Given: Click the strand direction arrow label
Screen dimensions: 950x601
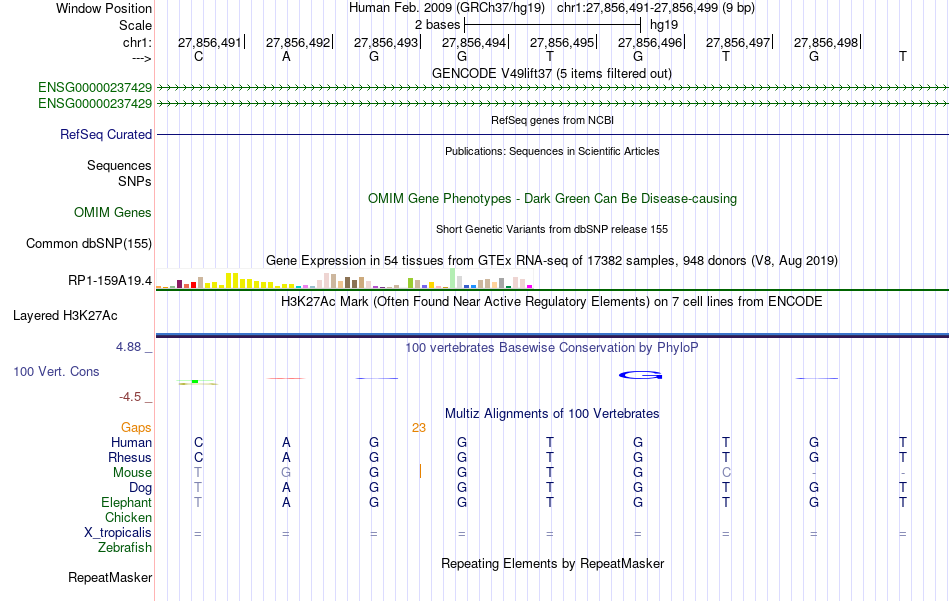Looking at the screenshot, I should [142, 58].
